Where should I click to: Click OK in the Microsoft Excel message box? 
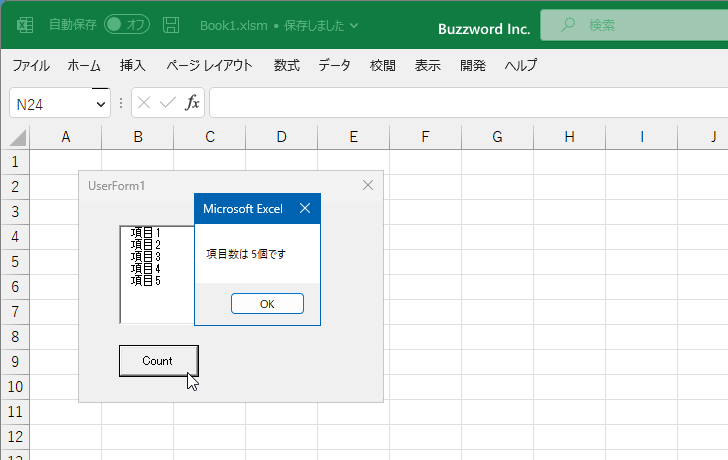pyautogui.click(x=267, y=304)
